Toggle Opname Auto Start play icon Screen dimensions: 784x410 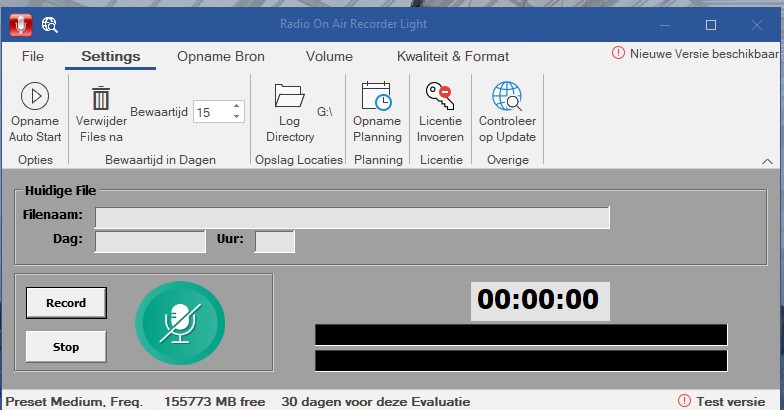click(x=35, y=96)
